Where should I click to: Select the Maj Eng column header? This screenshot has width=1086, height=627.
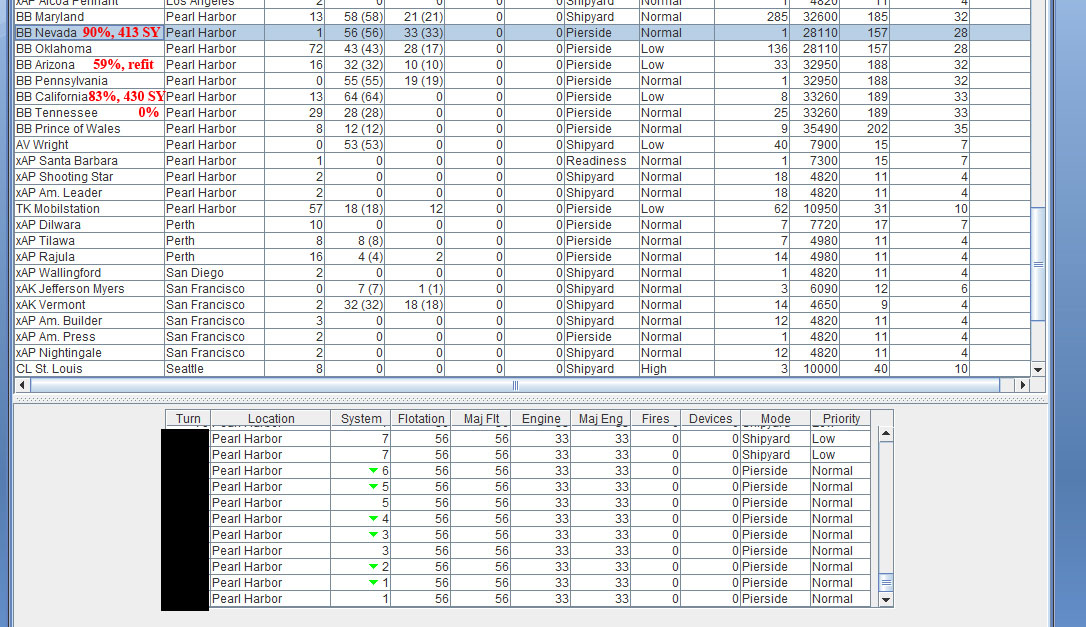601,418
